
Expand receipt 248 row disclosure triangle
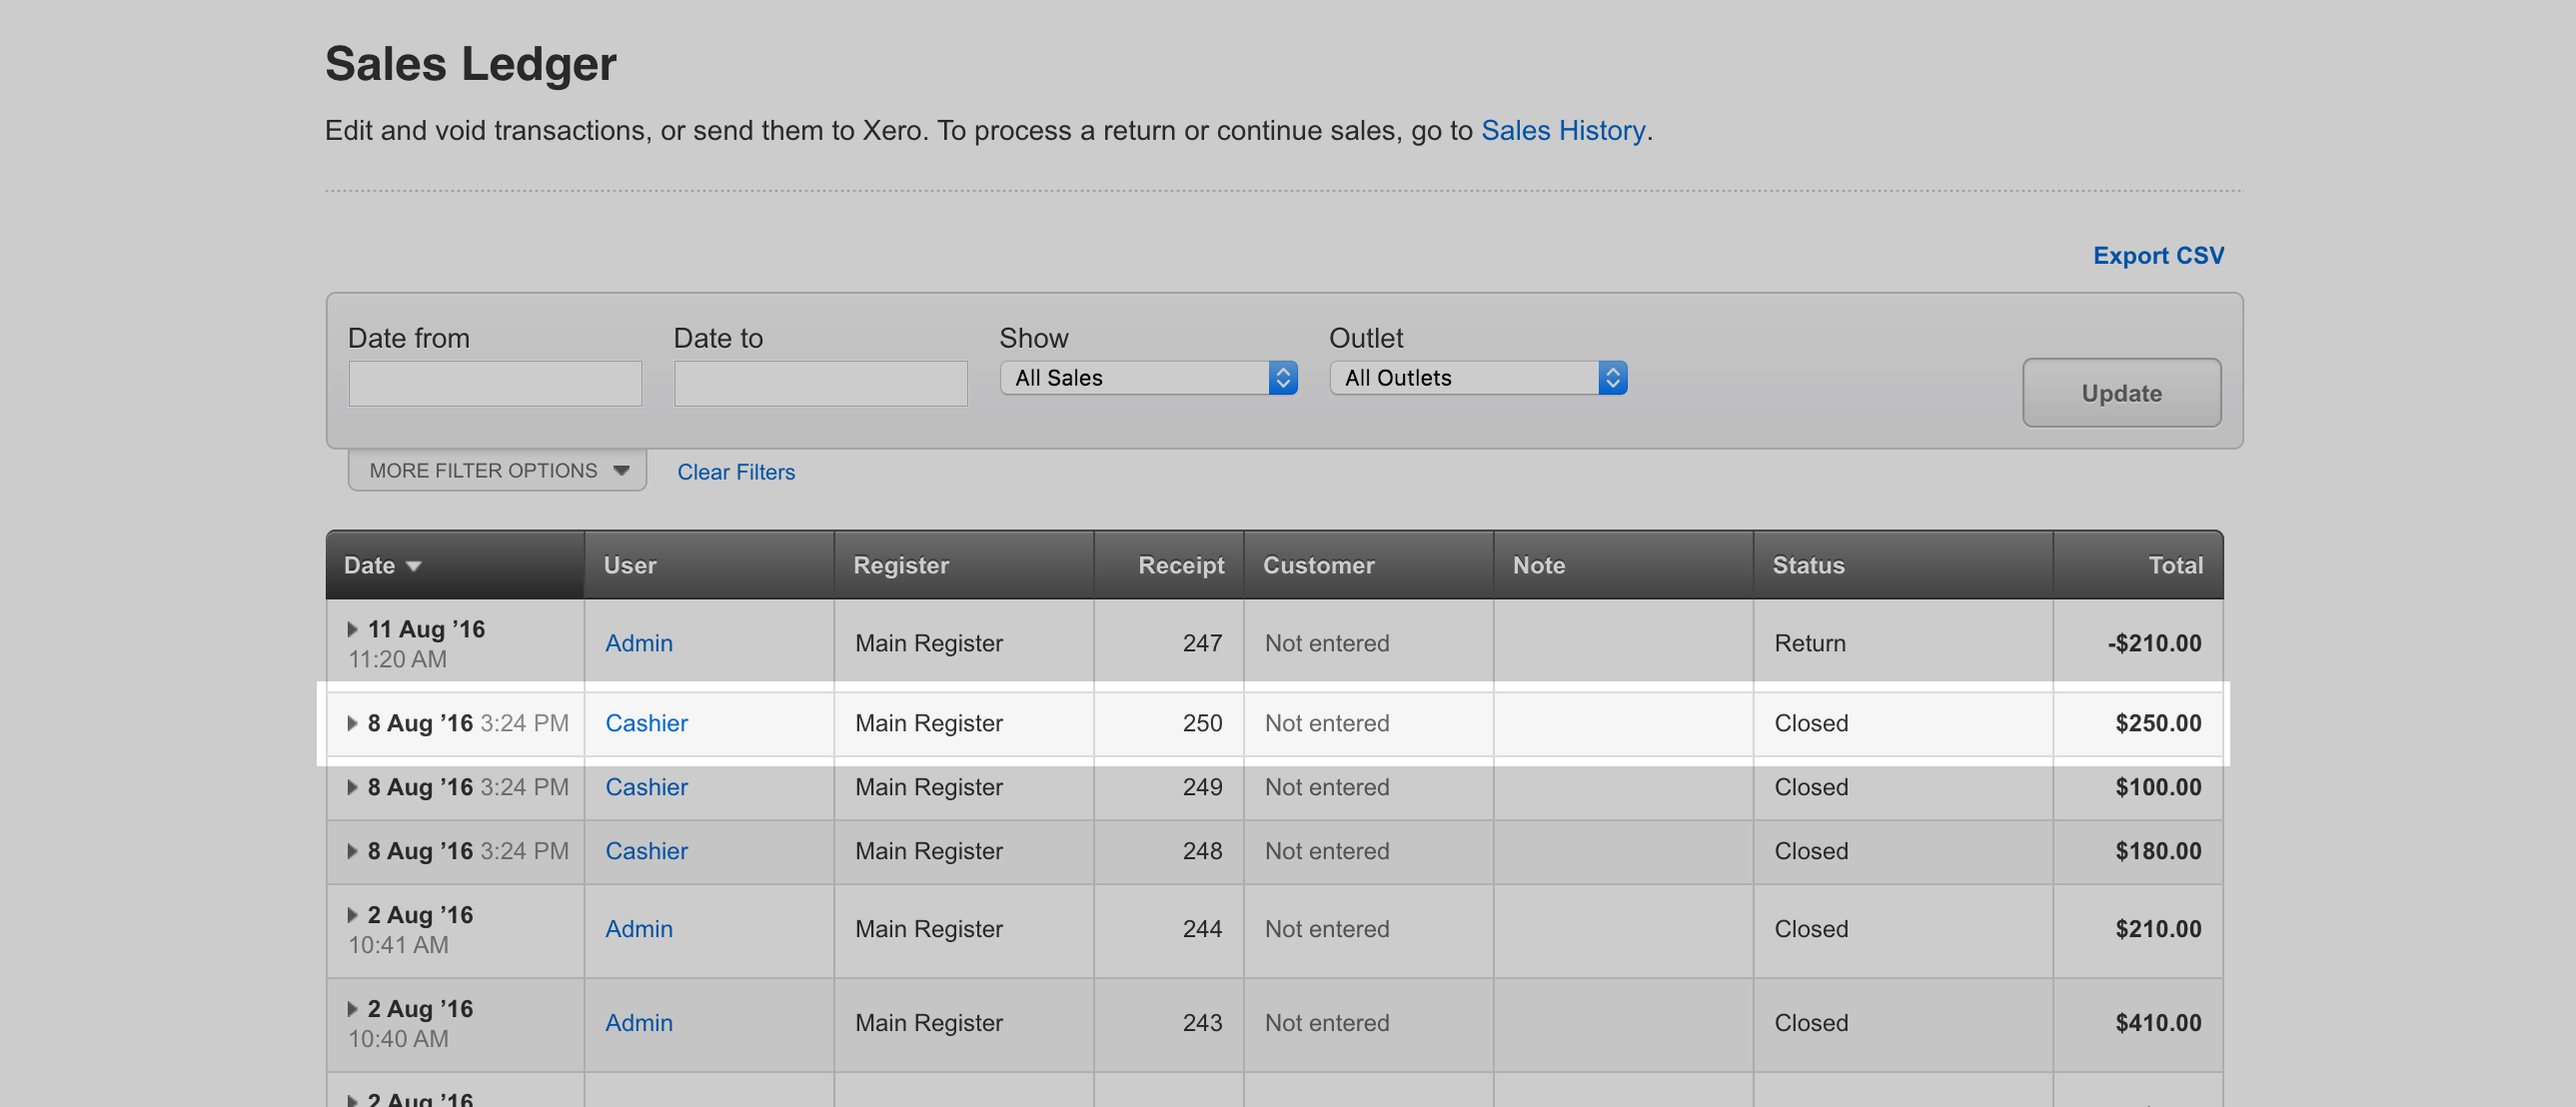pyautogui.click(x=352, y=851)
